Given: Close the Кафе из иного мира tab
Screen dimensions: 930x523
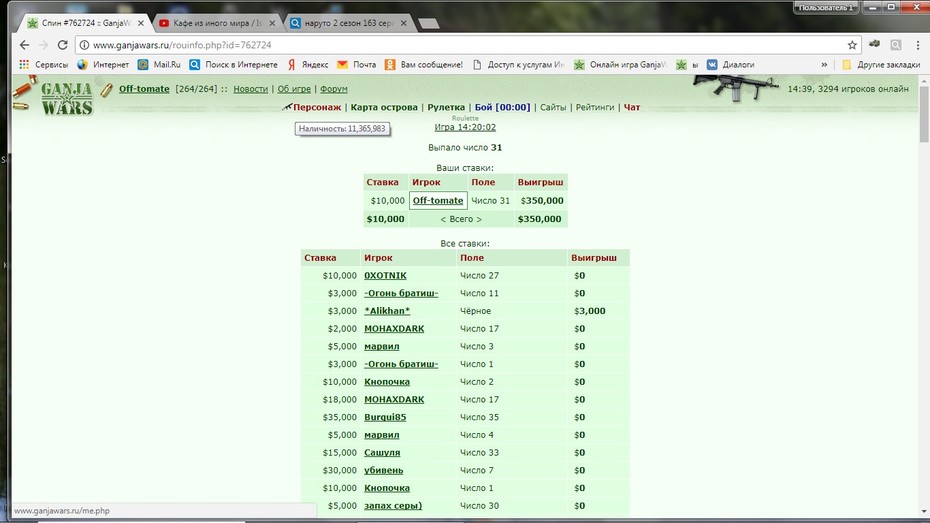Looking at the screenshot, I should tap(272, 23).
